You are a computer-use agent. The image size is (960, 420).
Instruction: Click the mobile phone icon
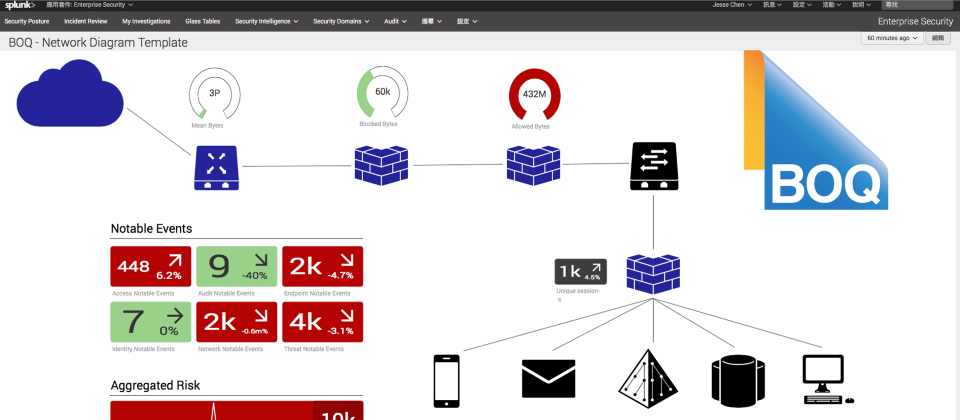pyautogui.click(x=446, y=380)
